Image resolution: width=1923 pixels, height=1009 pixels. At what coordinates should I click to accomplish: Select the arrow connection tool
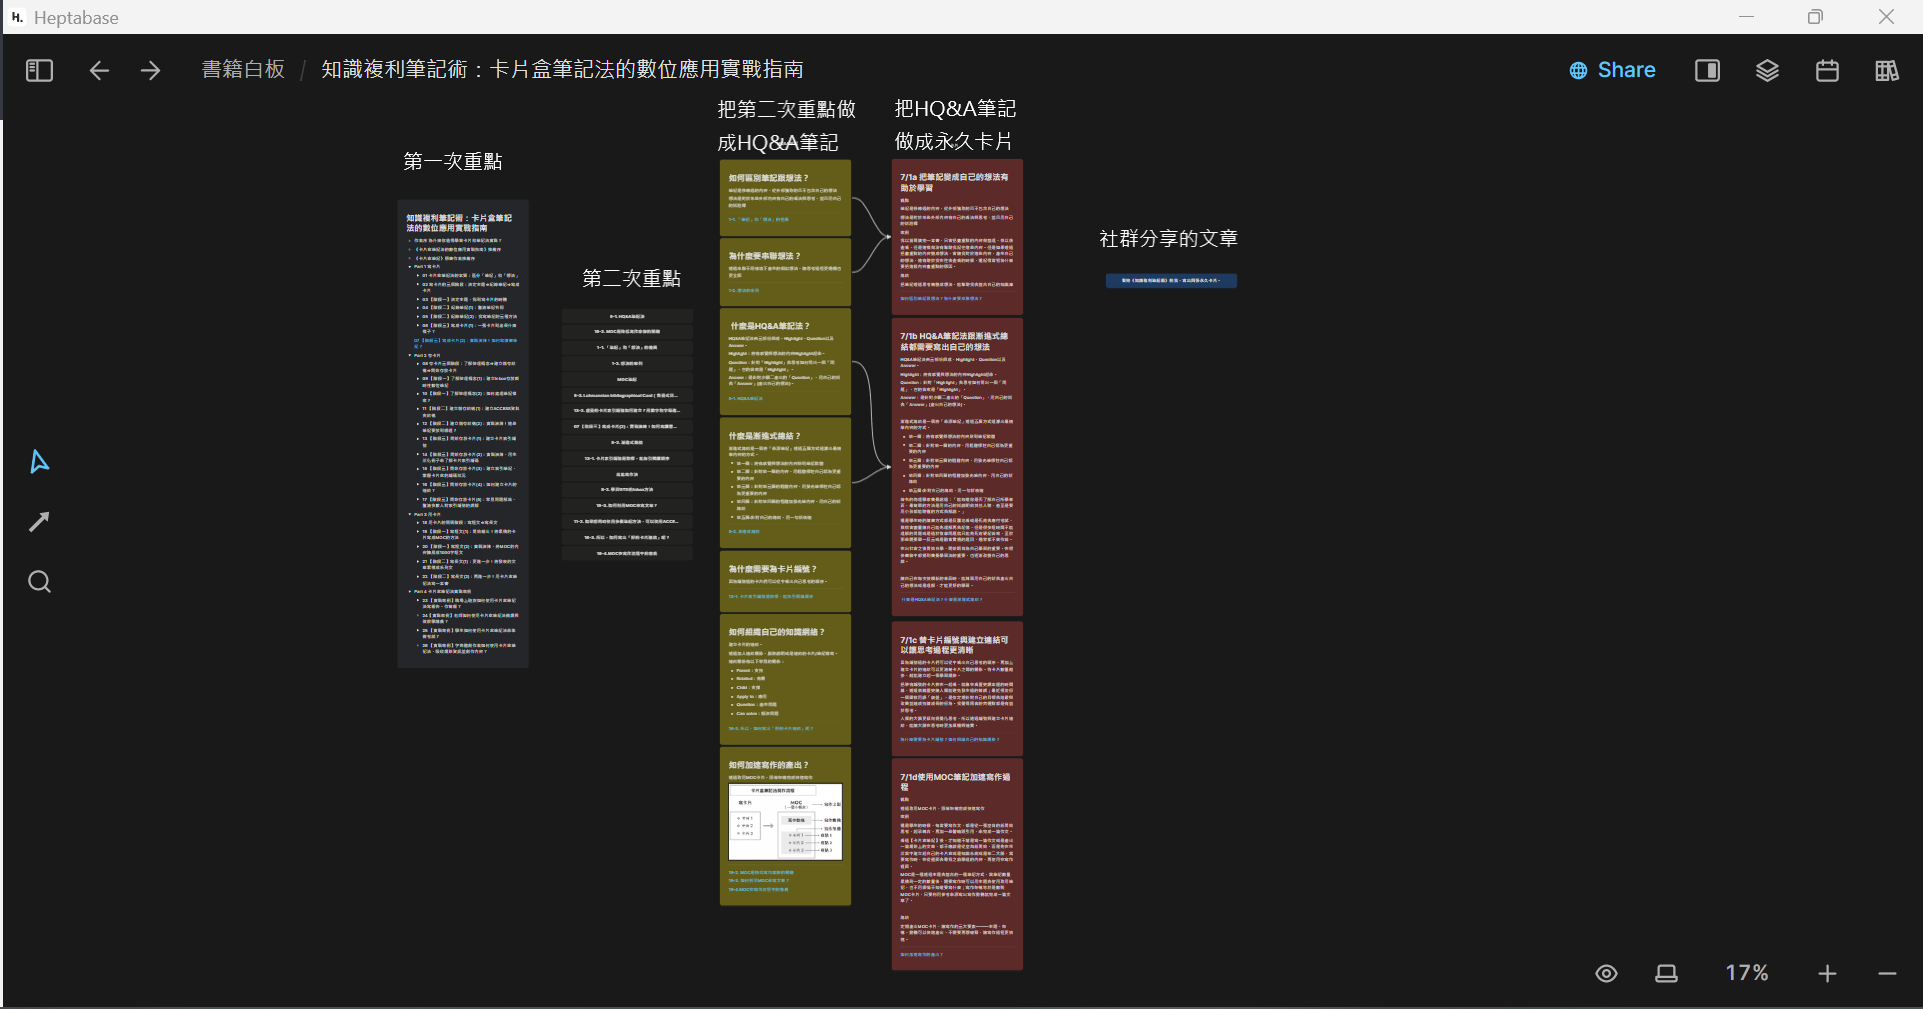coord(39,522)
